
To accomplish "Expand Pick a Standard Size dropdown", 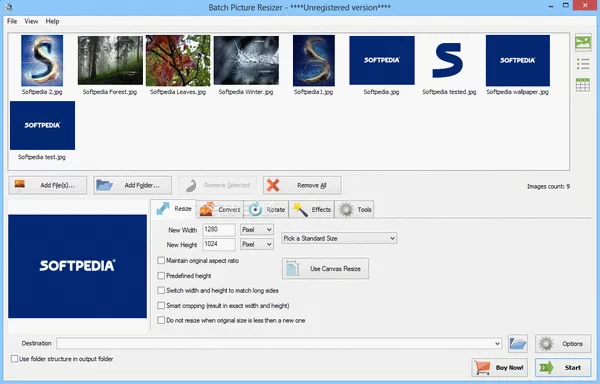I will coord(339,238).
